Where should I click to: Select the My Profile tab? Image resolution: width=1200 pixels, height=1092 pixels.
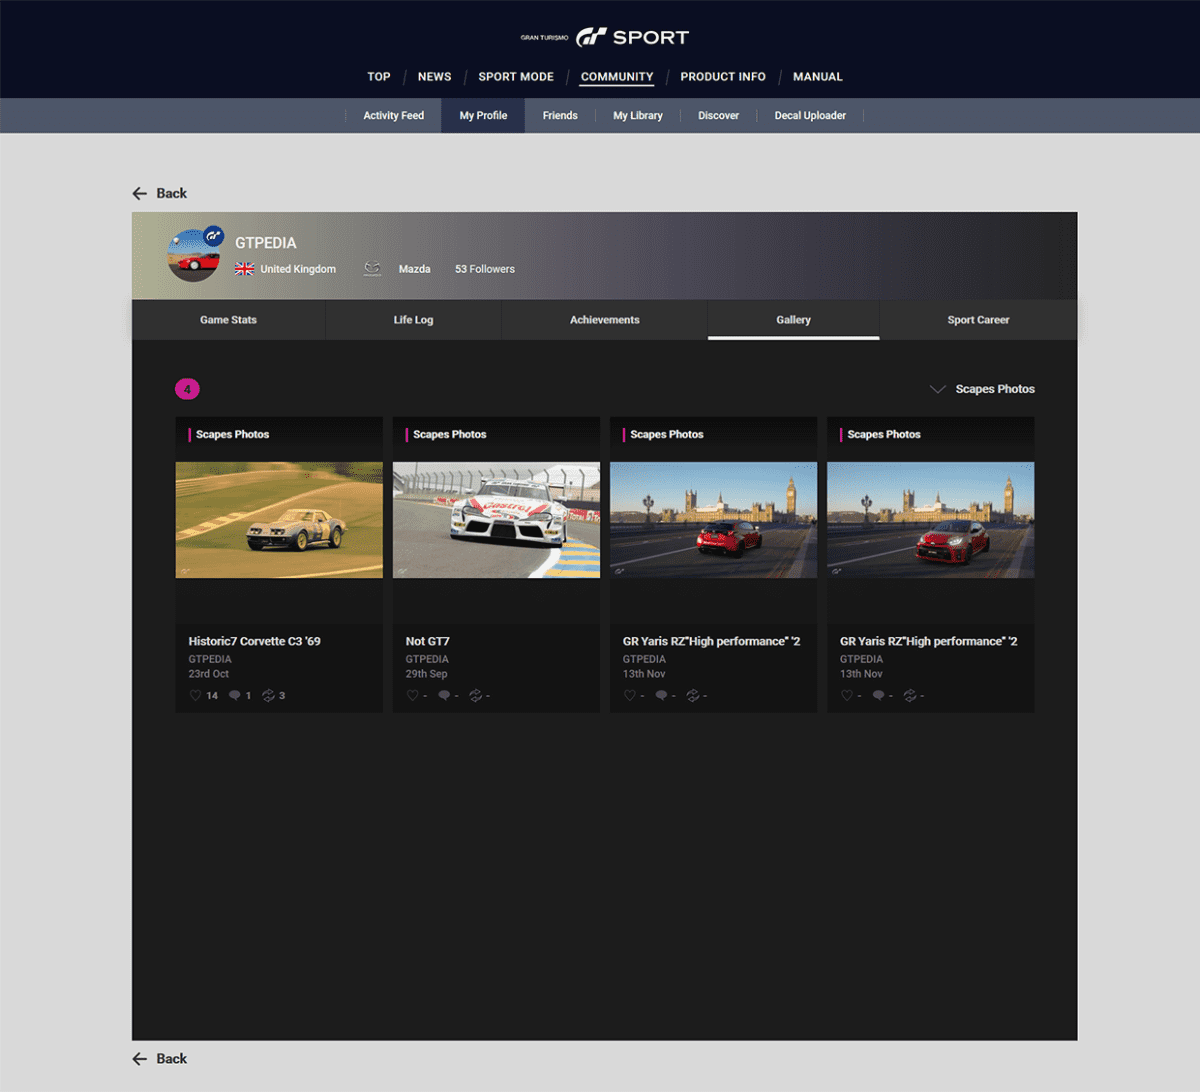tap(483, 116)
